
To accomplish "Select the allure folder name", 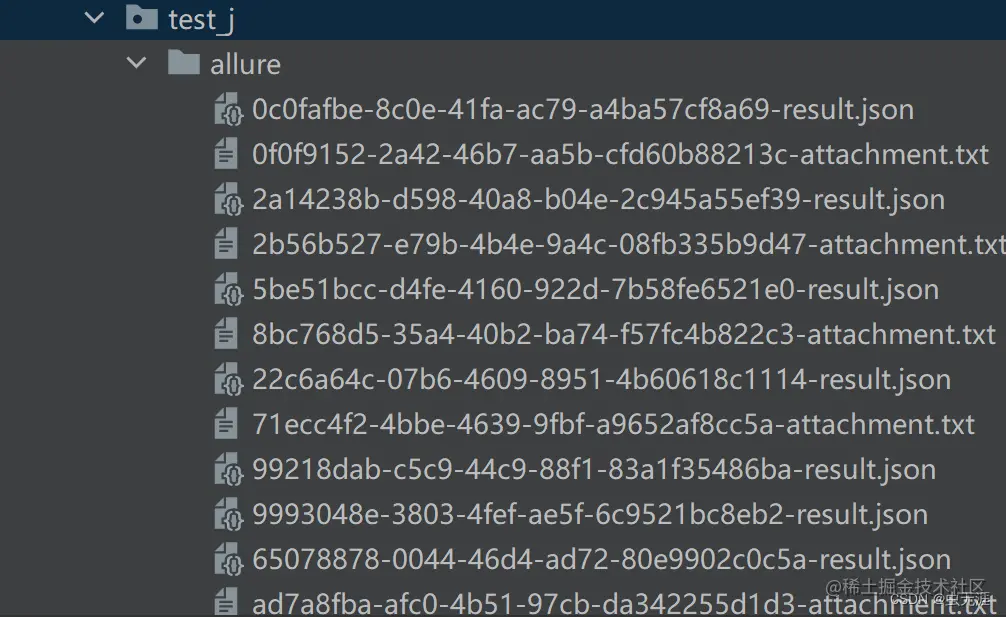I will 245,64.
